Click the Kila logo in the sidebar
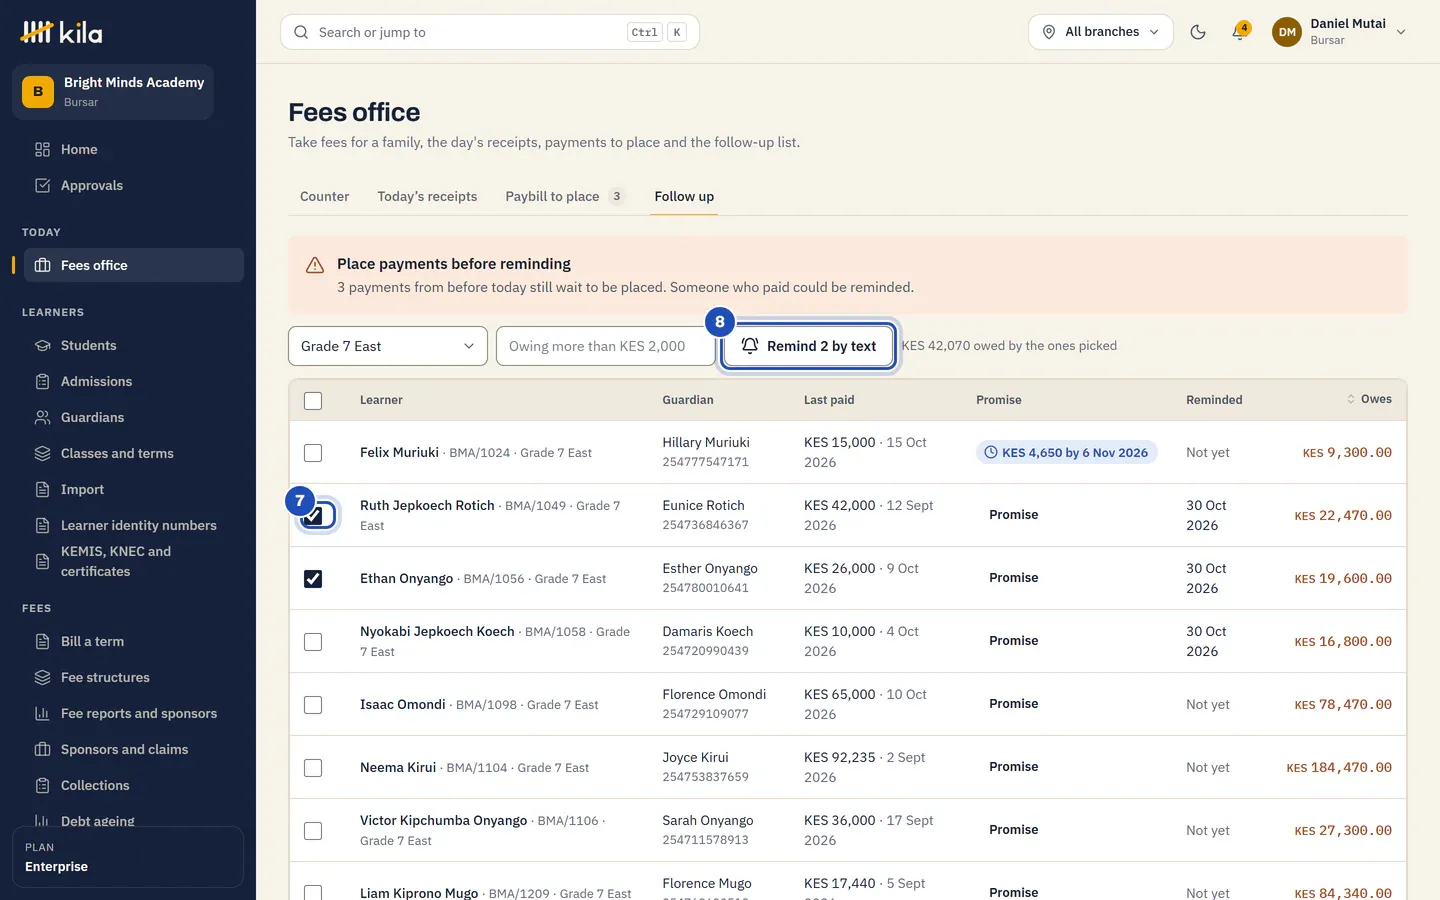Viewport: 1440px width, 900px height. [61, 32]
